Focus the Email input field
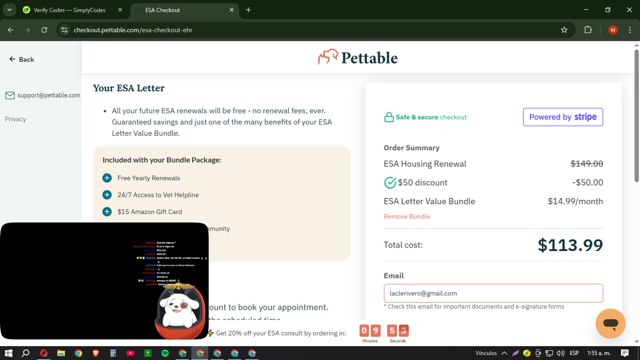 point(493,293)
